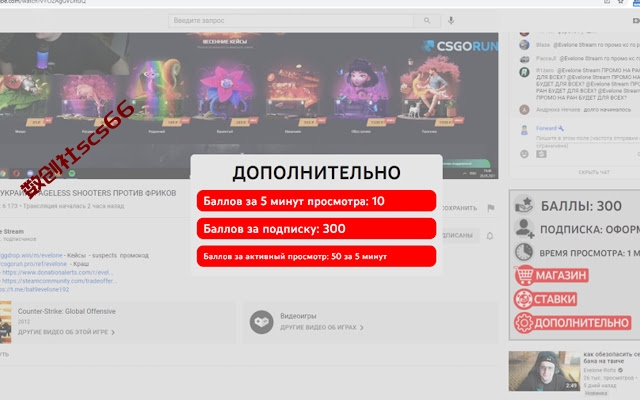The height and width of the screenshot is (400, 640).
Task: Click the Spotify icon in the streamed taskbar
Action: click(72, 173)
